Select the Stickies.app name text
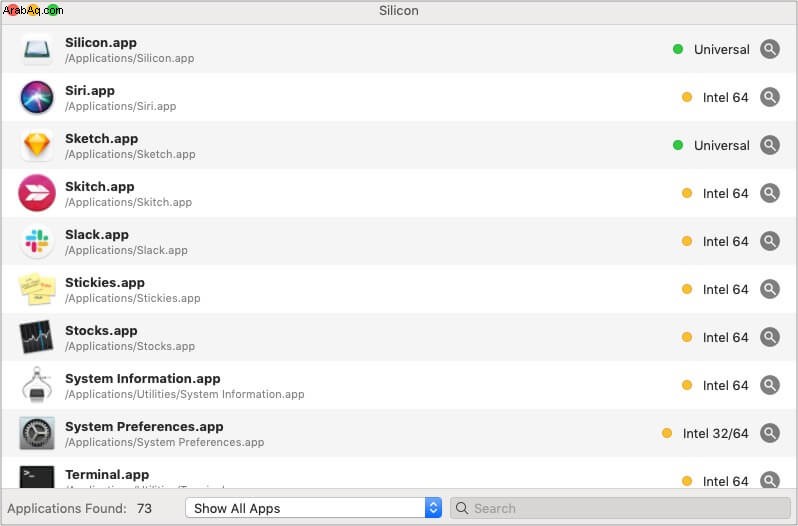The height and width of the screenshot is (526, 798). [x=105, y=282]
